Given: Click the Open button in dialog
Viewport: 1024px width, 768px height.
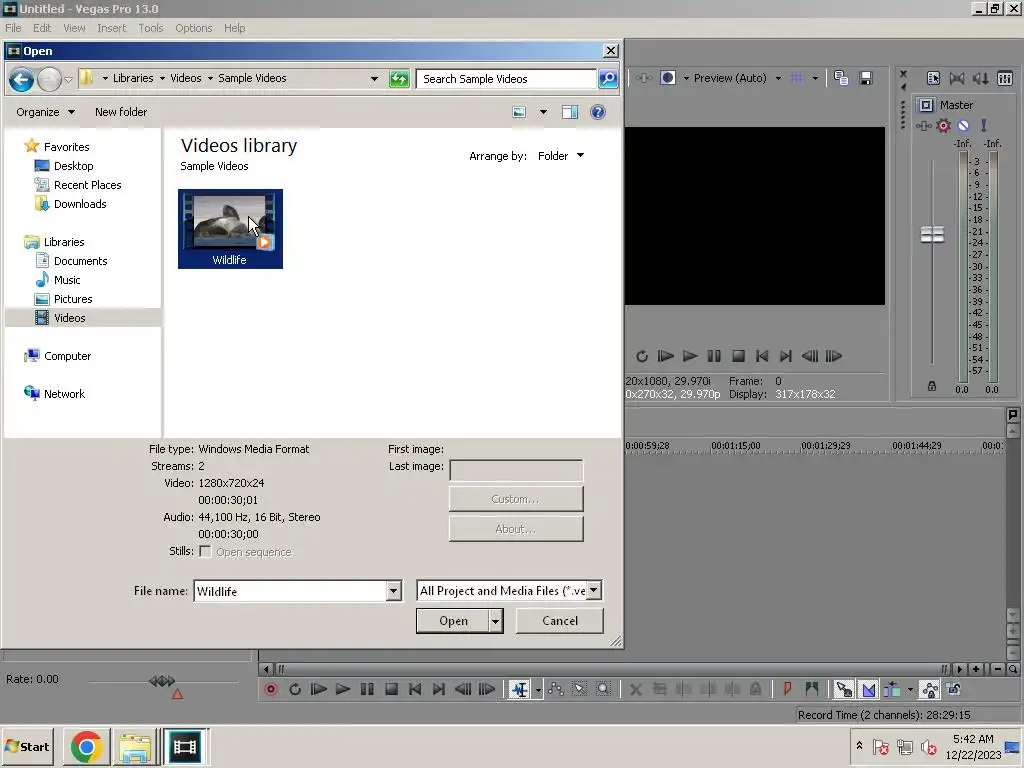Looking at the screenshot, I should pyautogui.click(x=453, y=621).
